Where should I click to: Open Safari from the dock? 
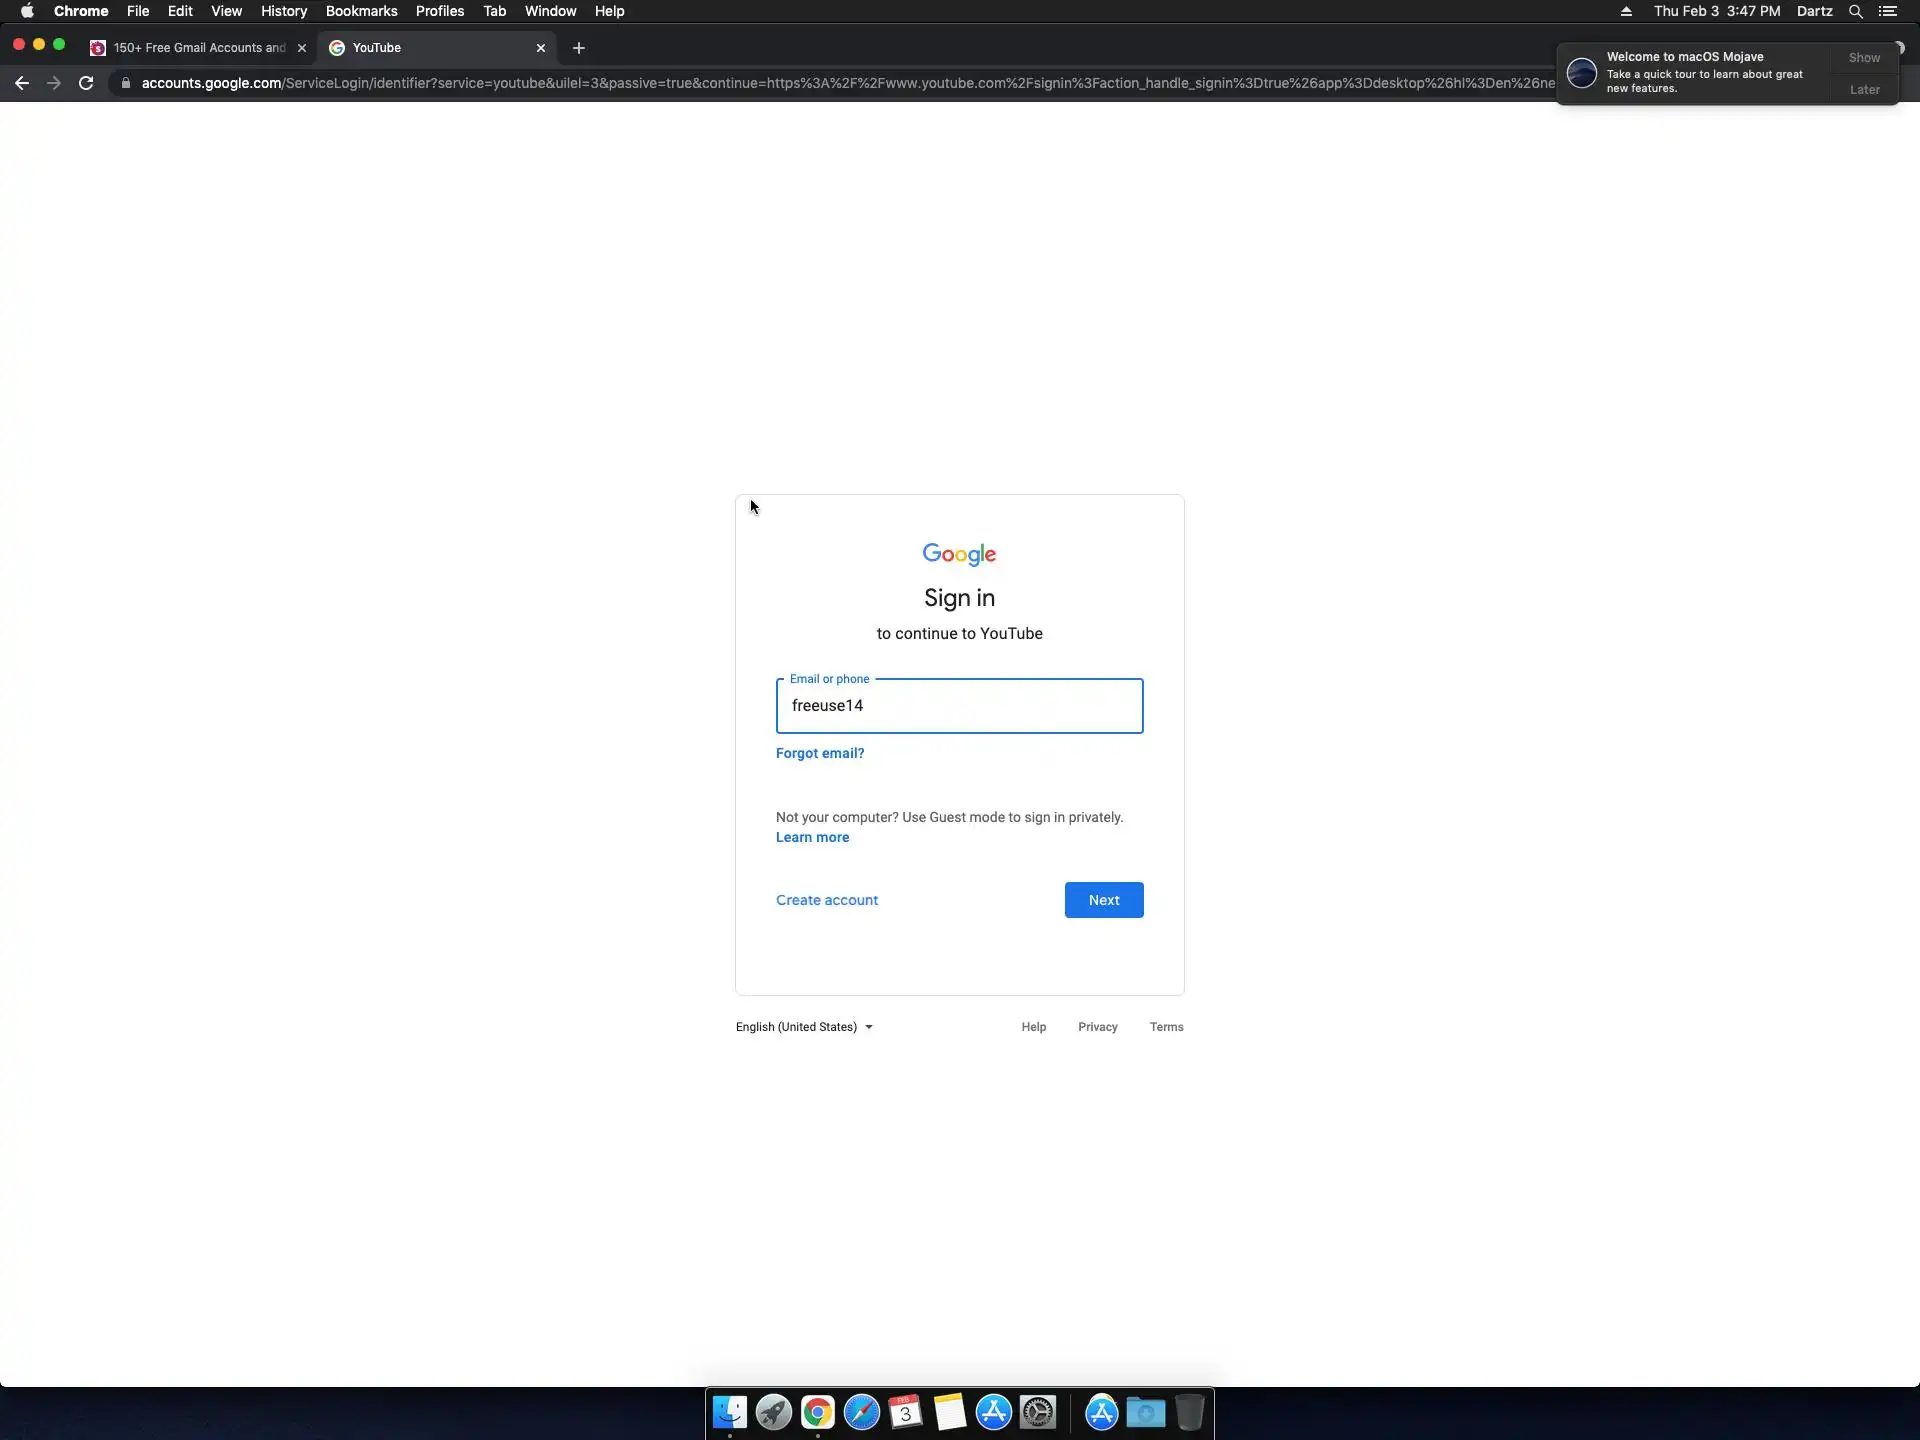point(861,1412)
